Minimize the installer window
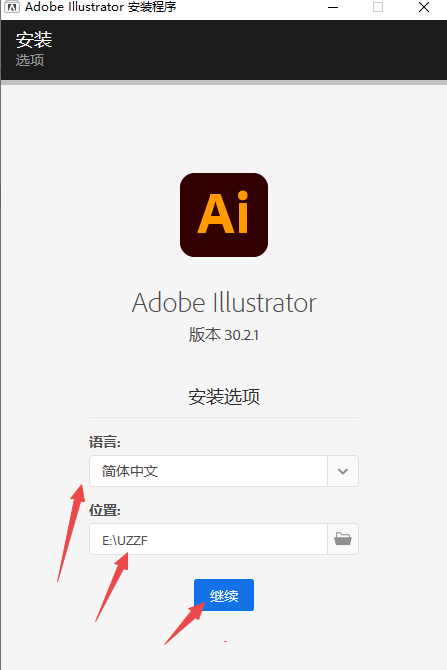447x670 pixels. [x=333, y=7]
